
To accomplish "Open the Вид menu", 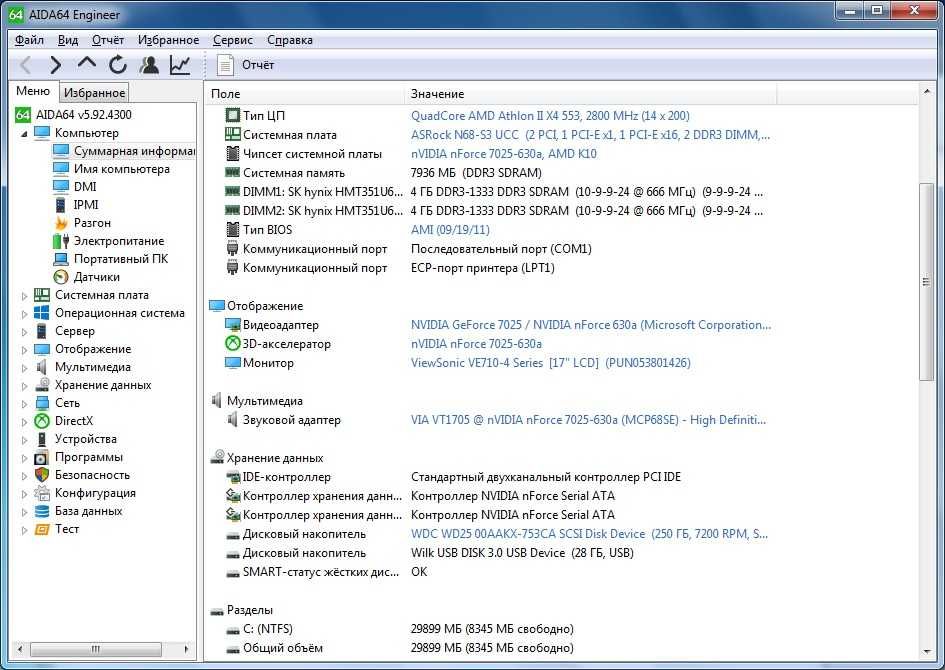I will tap(68, 40).
